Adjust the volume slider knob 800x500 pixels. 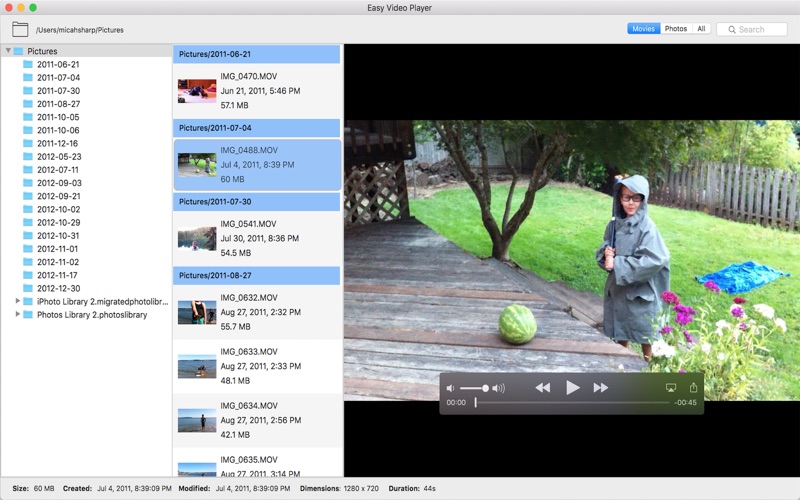(485, 388)
